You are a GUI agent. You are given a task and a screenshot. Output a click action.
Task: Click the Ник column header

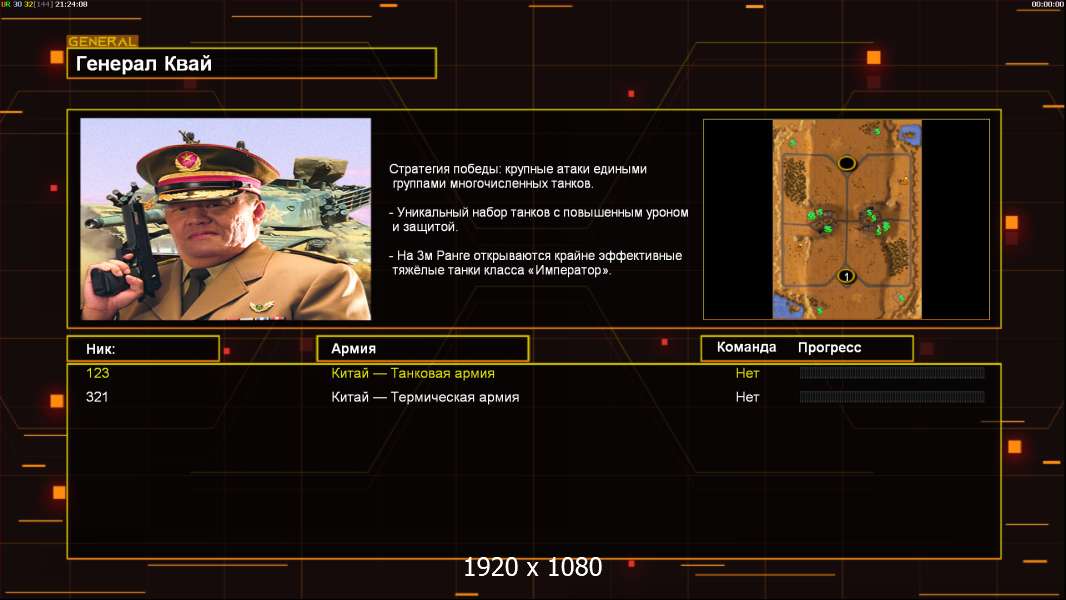click(143, 349)
